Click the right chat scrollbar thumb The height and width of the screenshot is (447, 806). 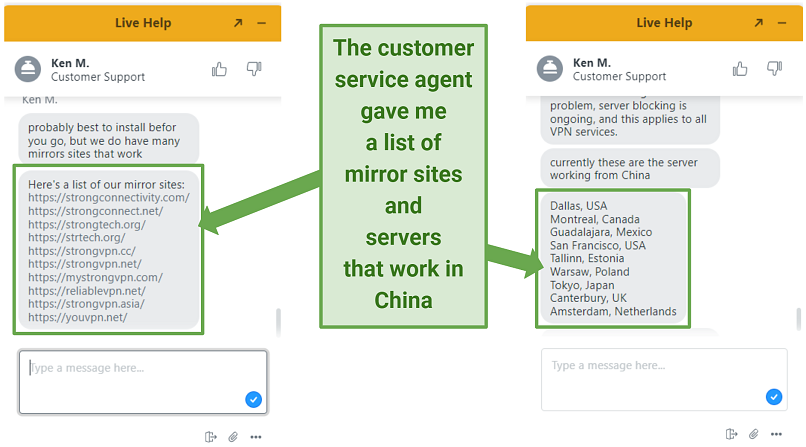(x=798, y=319)
